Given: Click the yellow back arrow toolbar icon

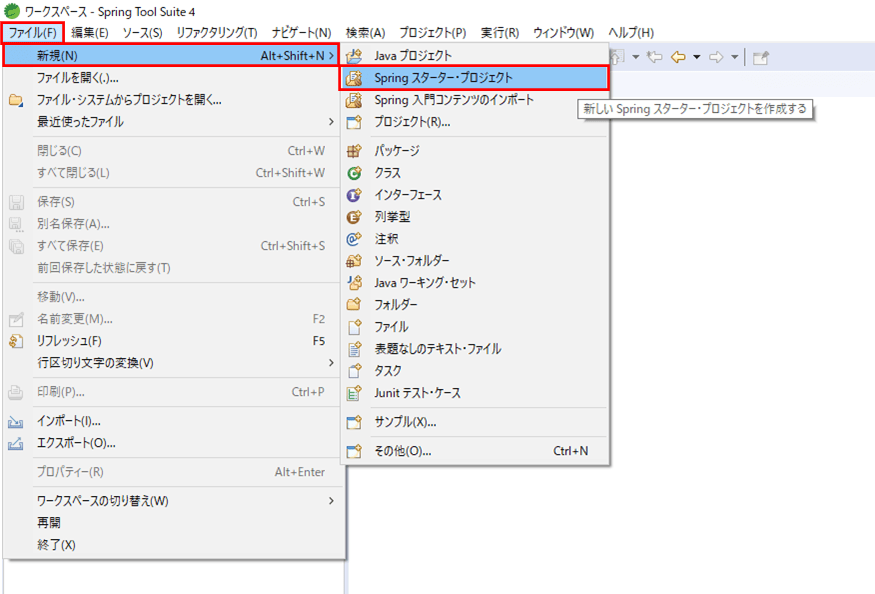Looking at the screenshot, I should [x=678, y=57].
